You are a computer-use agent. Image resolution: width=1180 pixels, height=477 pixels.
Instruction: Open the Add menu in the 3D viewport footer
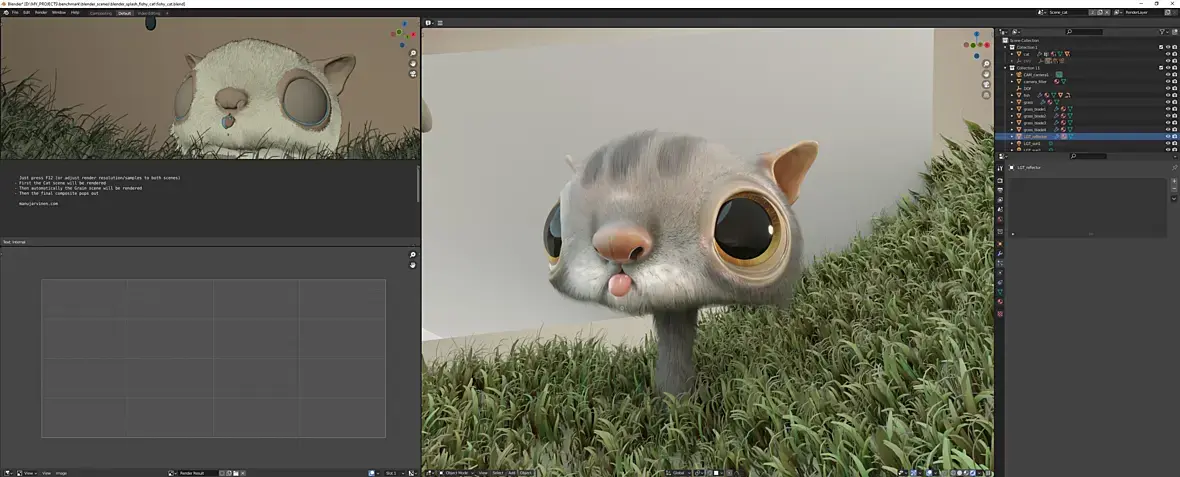(x=512, y=473)
